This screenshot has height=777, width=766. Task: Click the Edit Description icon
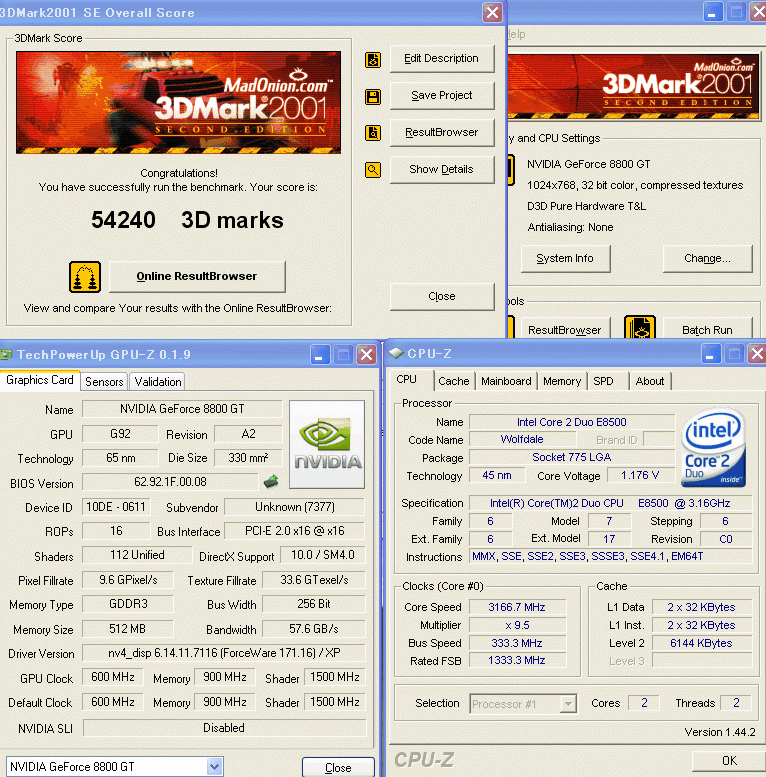[373, 60]
